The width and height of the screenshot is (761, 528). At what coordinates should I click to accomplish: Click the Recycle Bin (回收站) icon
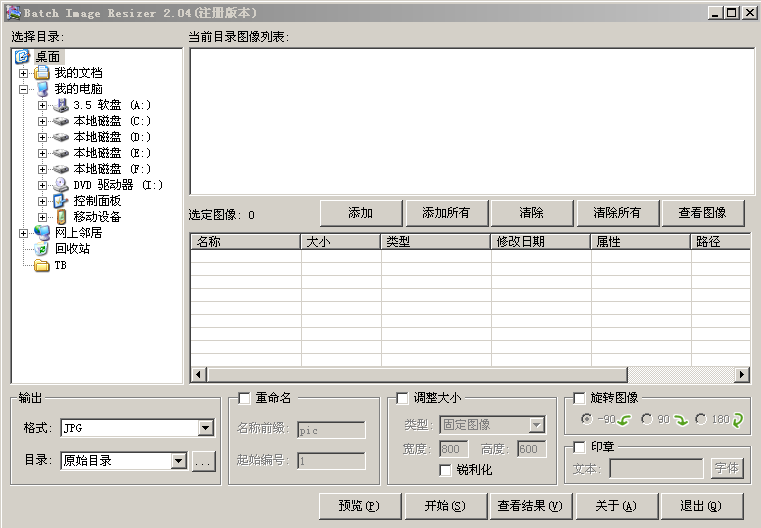(x=42, y=249)
